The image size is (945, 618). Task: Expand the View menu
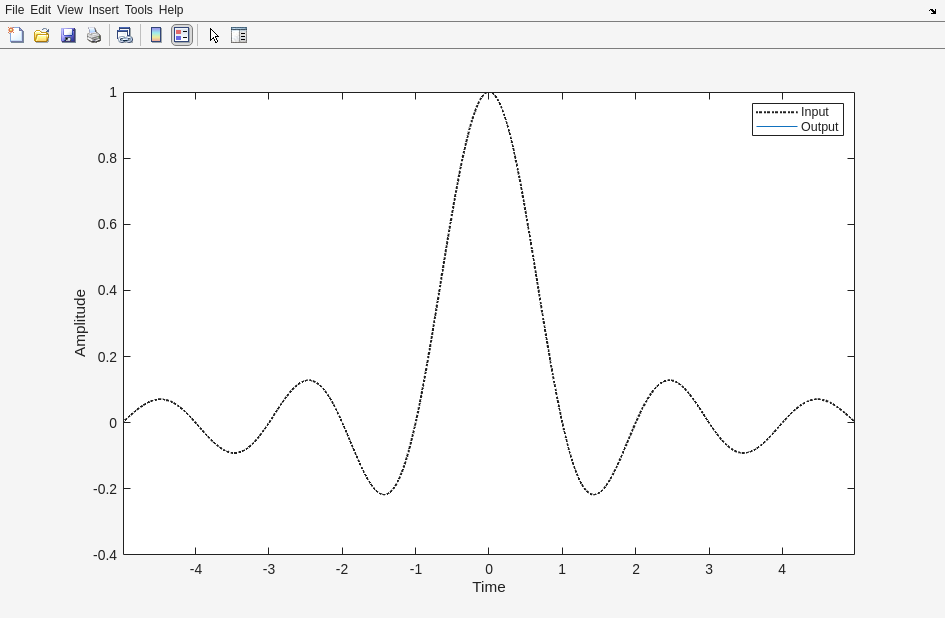click(x=69, y=10)
